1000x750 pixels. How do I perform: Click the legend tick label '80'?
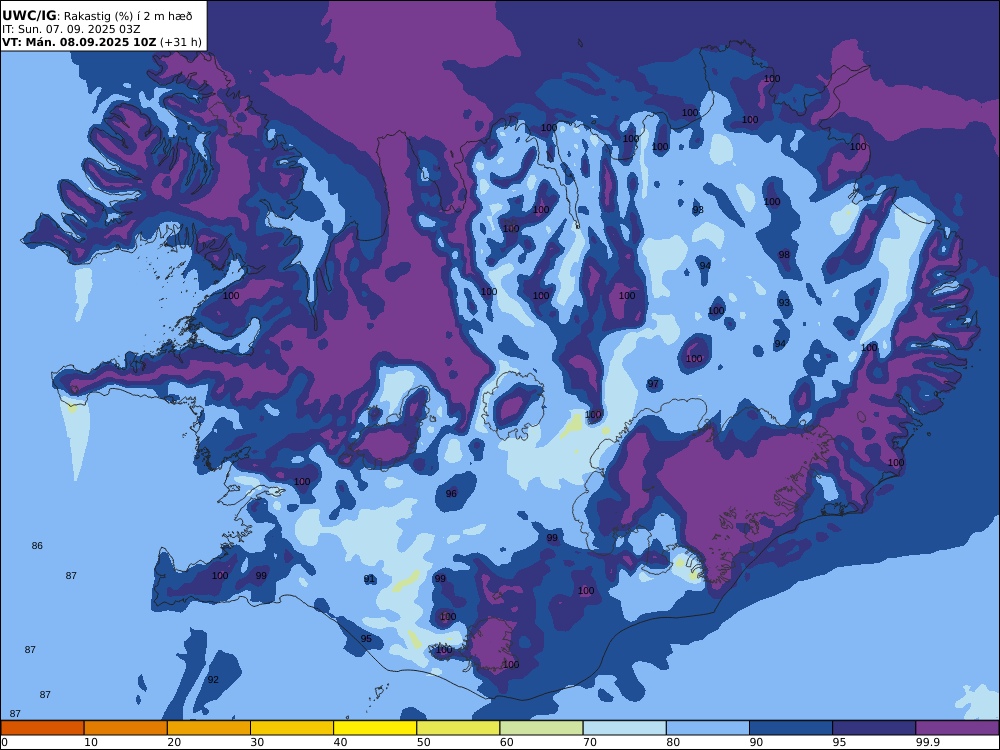click(x=673, y=742)
